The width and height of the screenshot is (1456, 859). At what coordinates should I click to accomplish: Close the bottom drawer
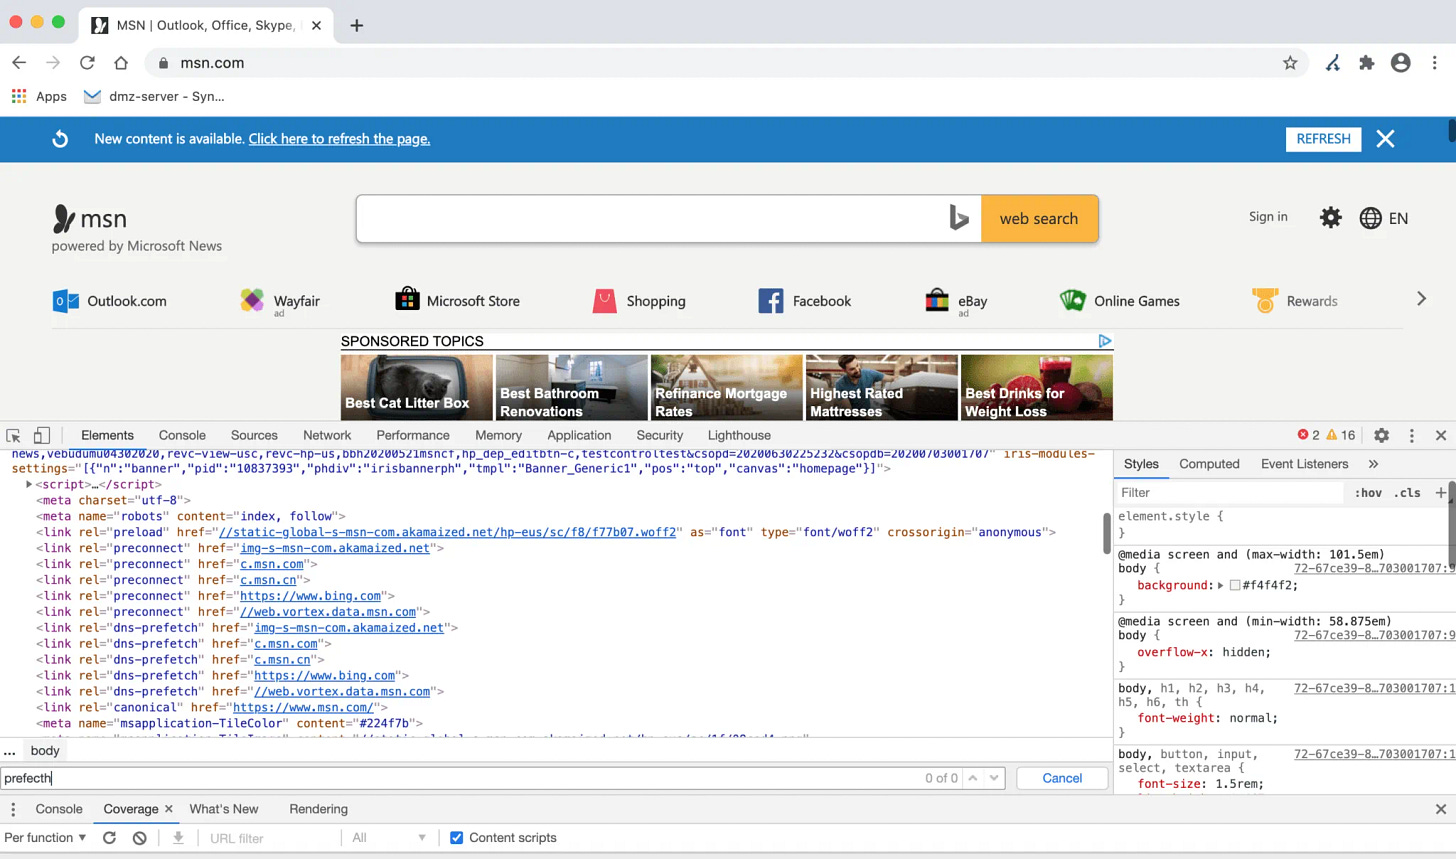point(1441,809)
